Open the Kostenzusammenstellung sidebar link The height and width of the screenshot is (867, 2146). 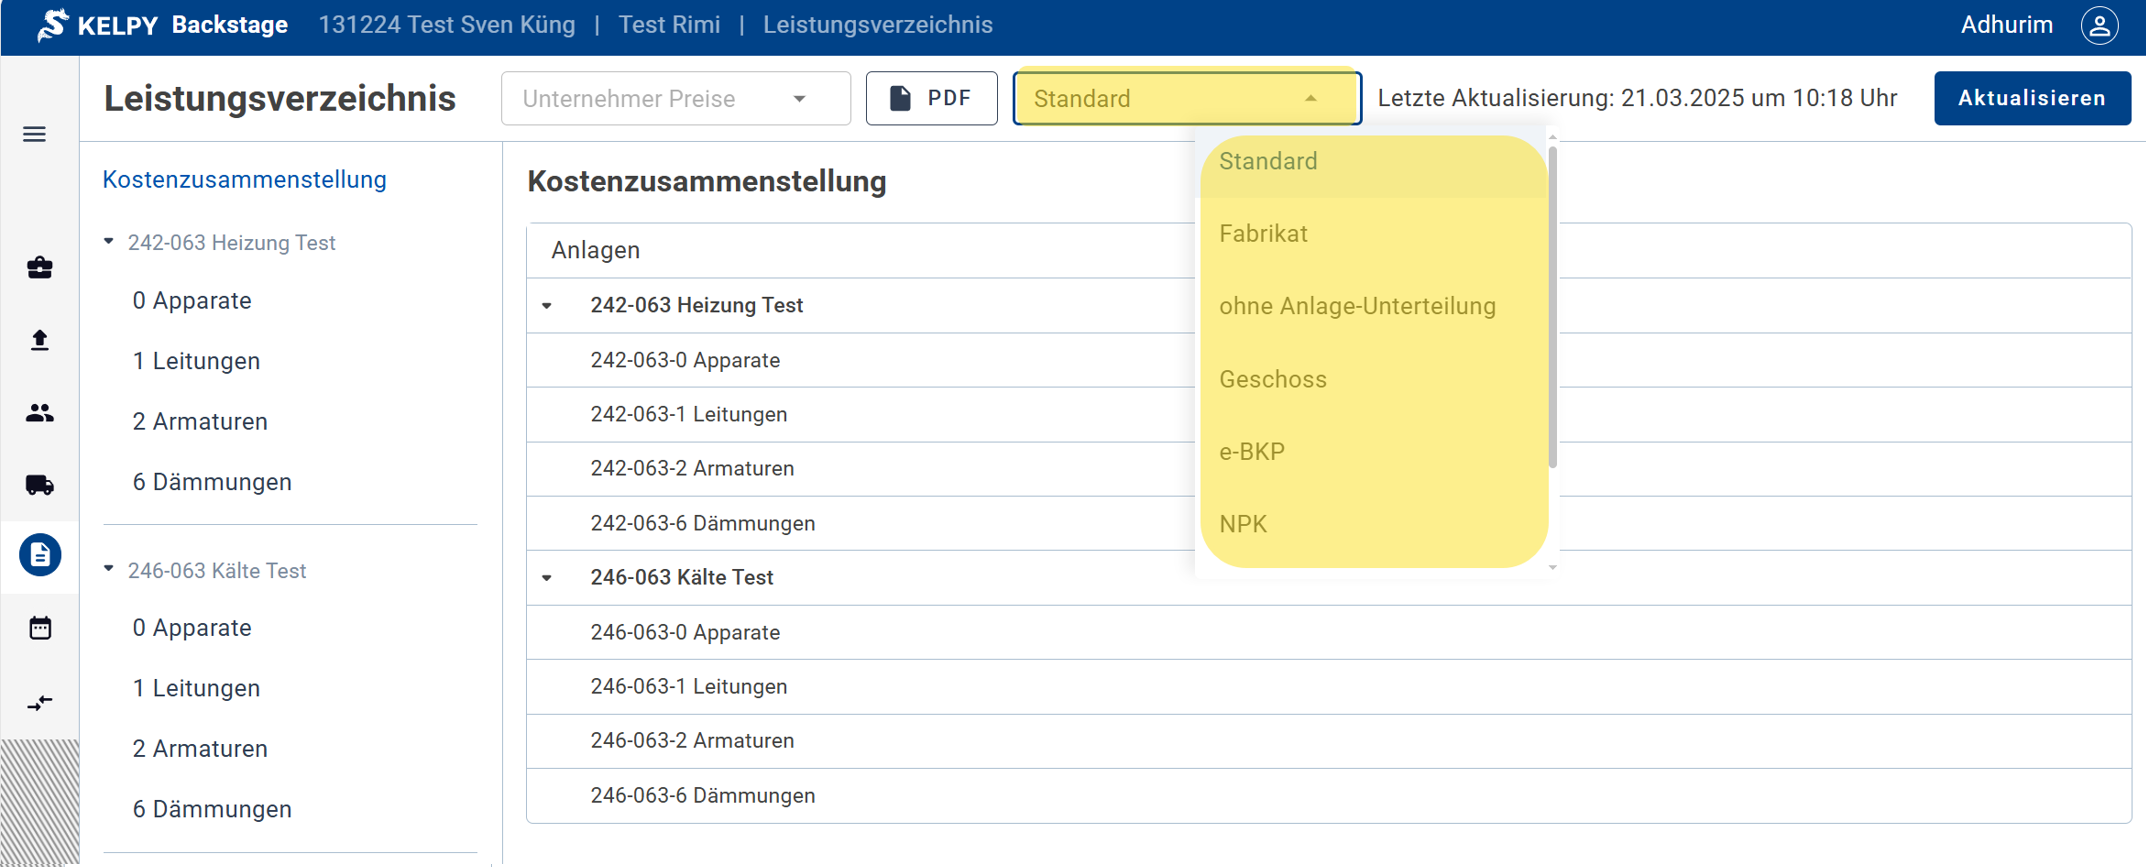[x=244, y=179]
